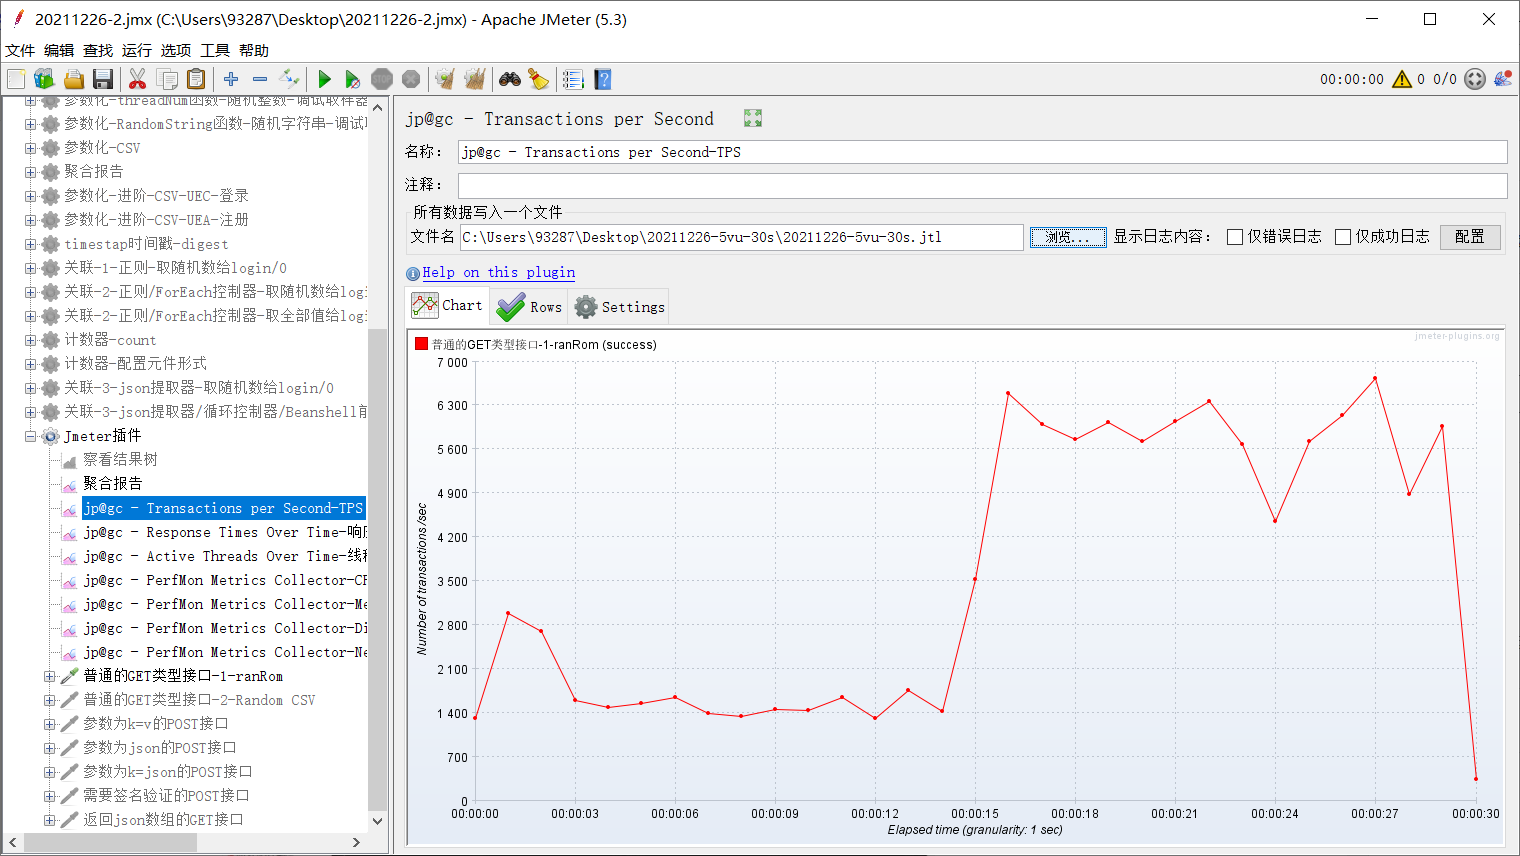This screenshot has width=1520, height=856.
Task: Toggle the red series legend for 普通的GET类型接口-1-ranRom
Action: tap(421, 344)
